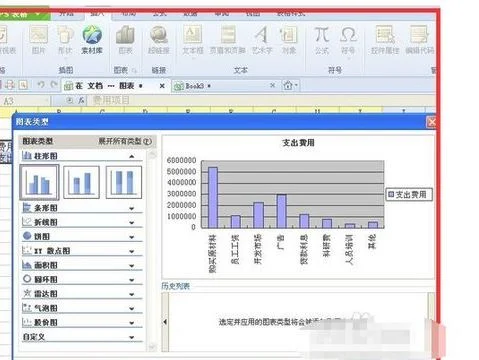
Task: Click the chart type list scrollbar
Action: 152,250
